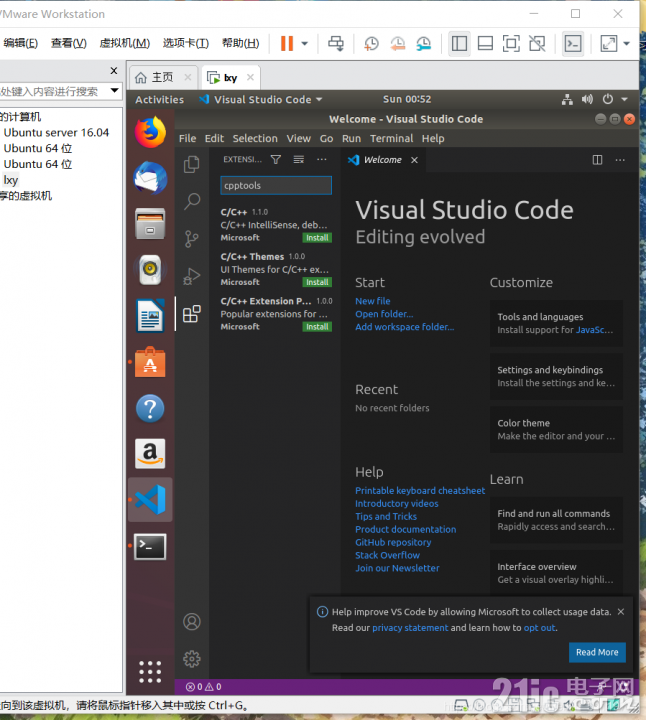Open the Run and Debug view
The height and width of the screenshot is (720, 646).
pos(191,276)
